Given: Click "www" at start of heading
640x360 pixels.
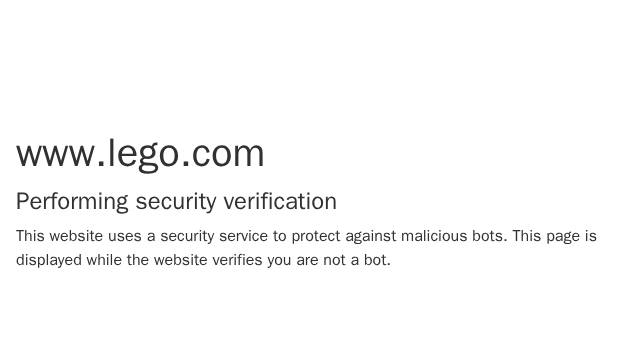Looking at the screenshot, I should (55, 156).
